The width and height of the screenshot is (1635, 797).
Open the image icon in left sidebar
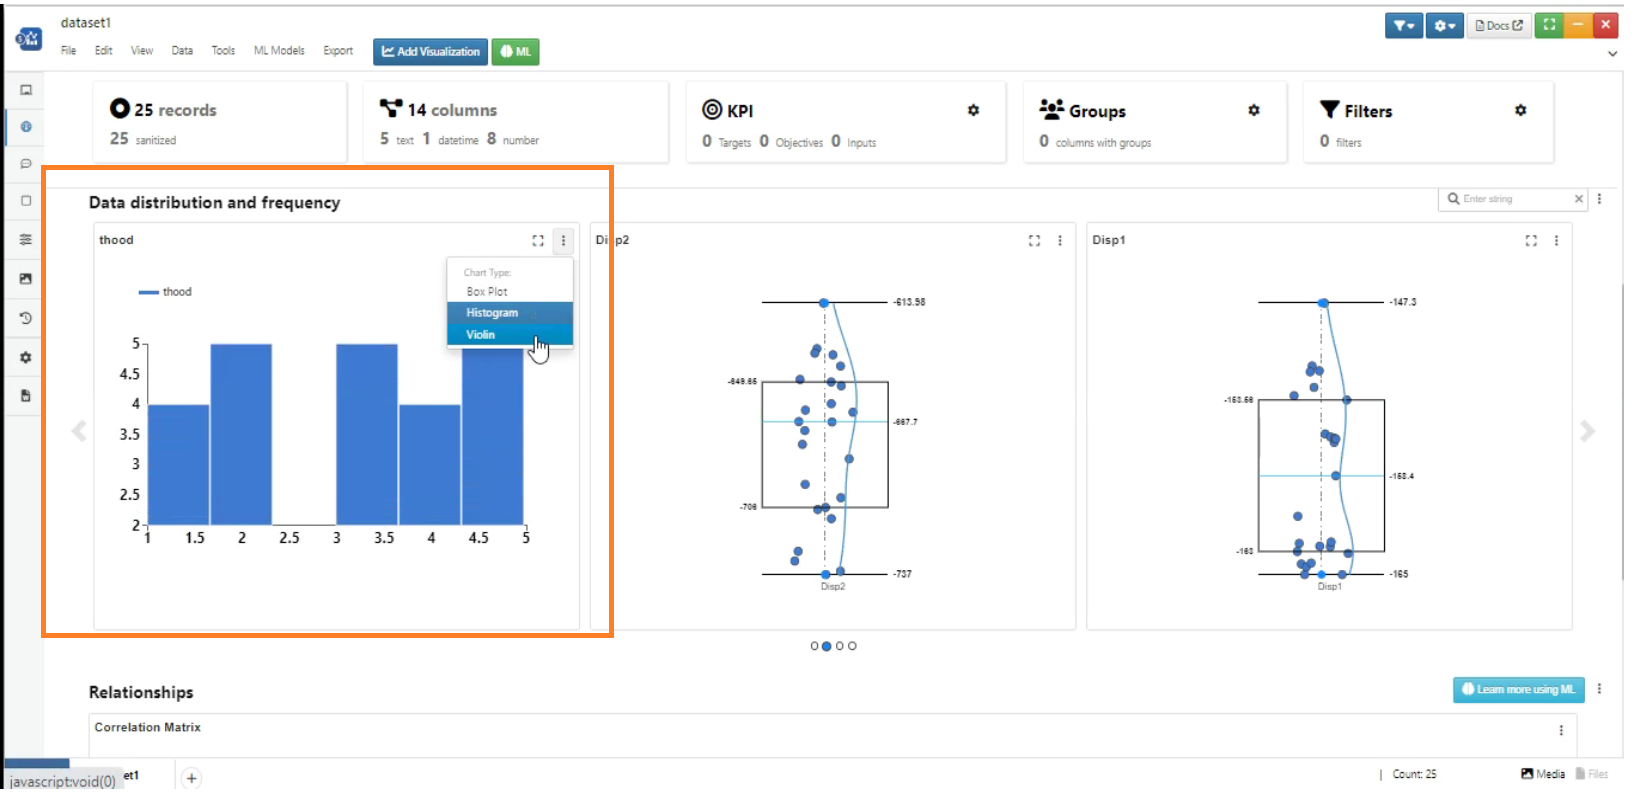coord(26,279)
